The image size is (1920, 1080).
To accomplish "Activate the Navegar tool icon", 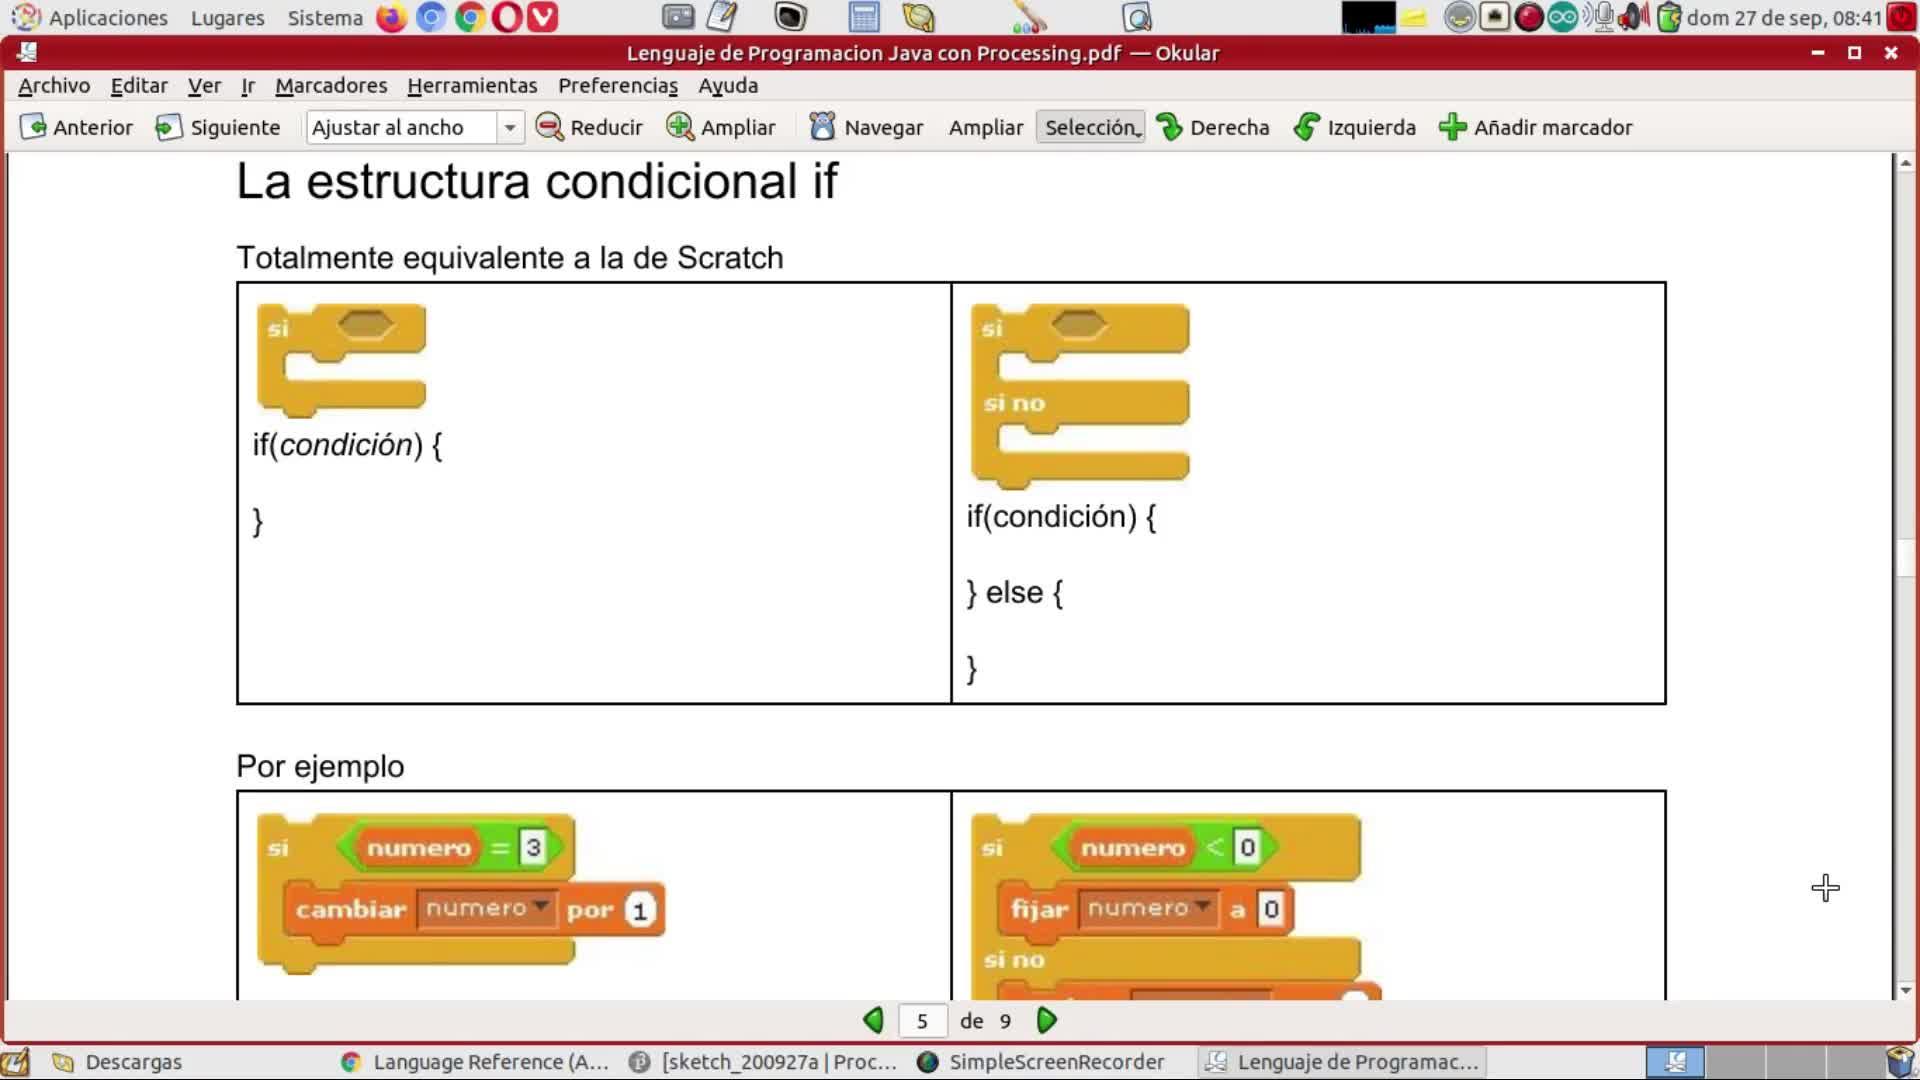I will [822, 127].
